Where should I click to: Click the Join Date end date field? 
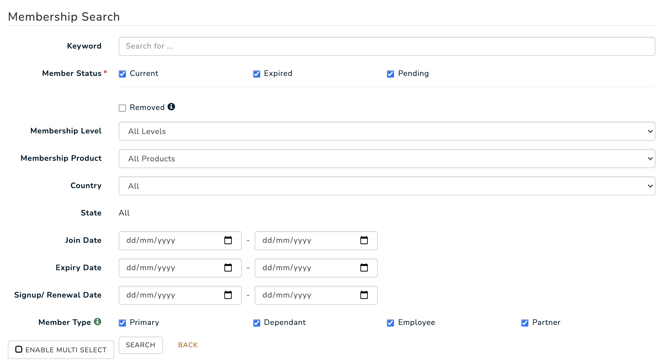tap(316, 241)
